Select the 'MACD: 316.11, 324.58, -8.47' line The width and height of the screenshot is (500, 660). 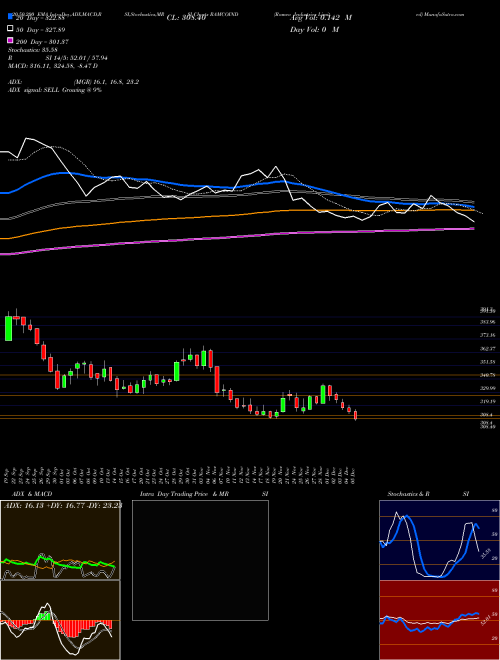[x=51, y=66]
